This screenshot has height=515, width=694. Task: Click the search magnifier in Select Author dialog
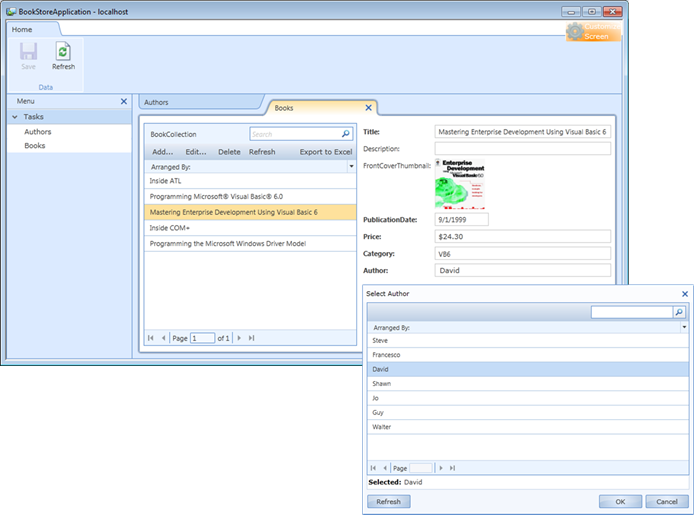click(679, 313)
